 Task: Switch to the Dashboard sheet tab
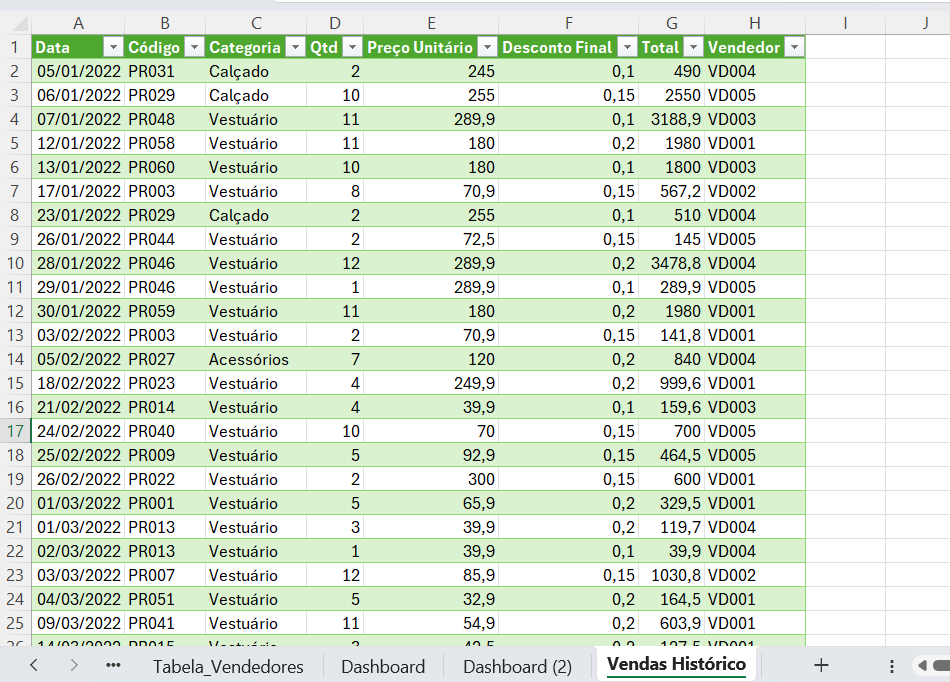point(383,666)
